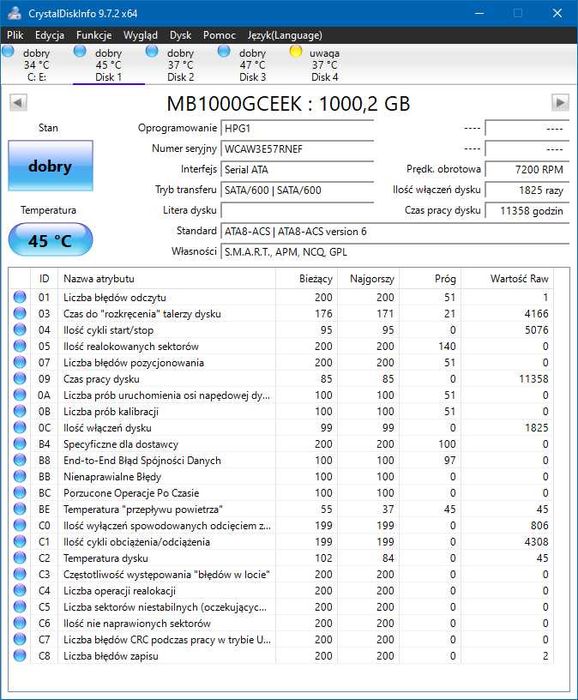Screen dimensions: 578x700
Task: Open the Funkcje menu
Action: point(94,35)
